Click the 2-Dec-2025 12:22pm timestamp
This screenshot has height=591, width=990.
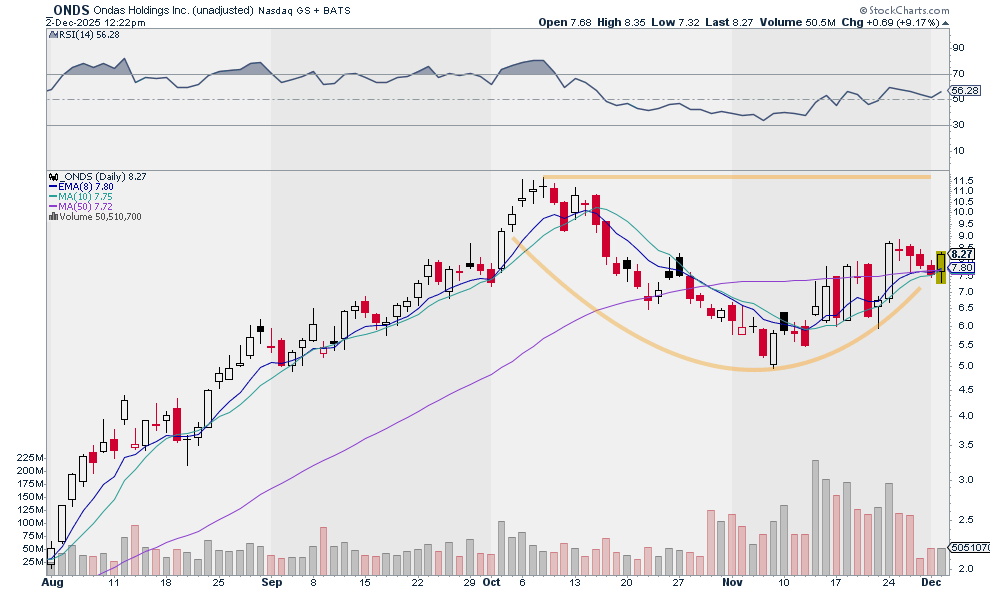(x=95, y=23)
